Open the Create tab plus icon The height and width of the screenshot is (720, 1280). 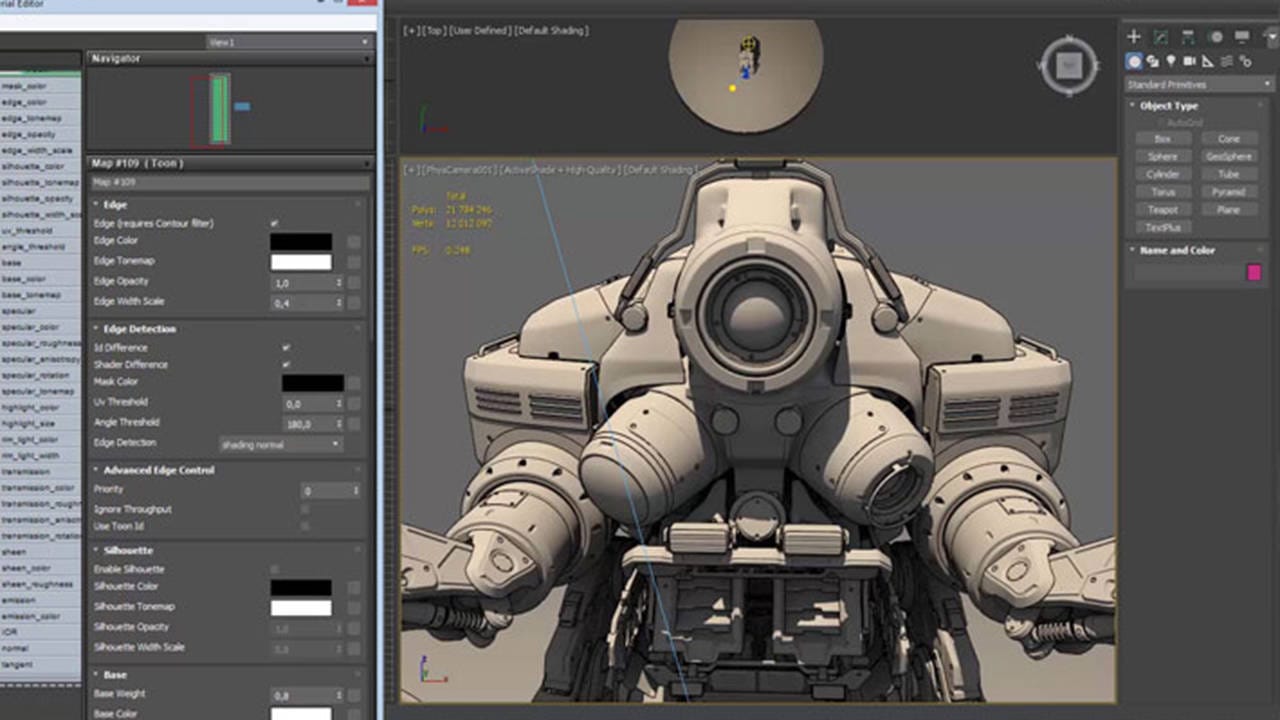[1134, 37]
